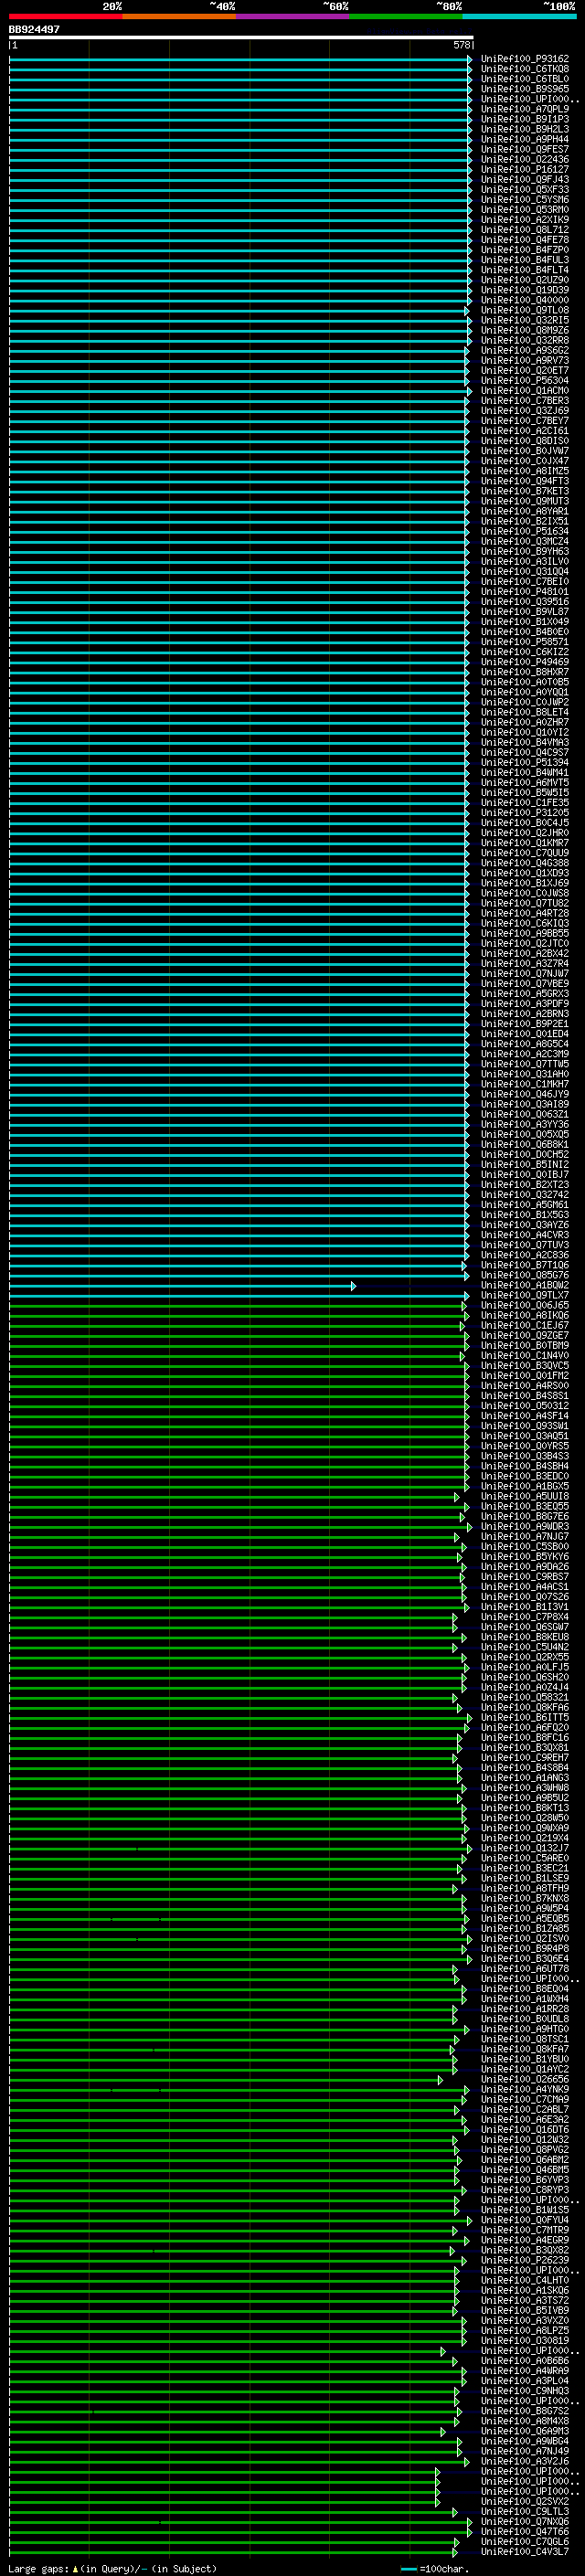
Task: Select hit label UniRef100_Q46JY9
Action: (x=525, y=1094)
